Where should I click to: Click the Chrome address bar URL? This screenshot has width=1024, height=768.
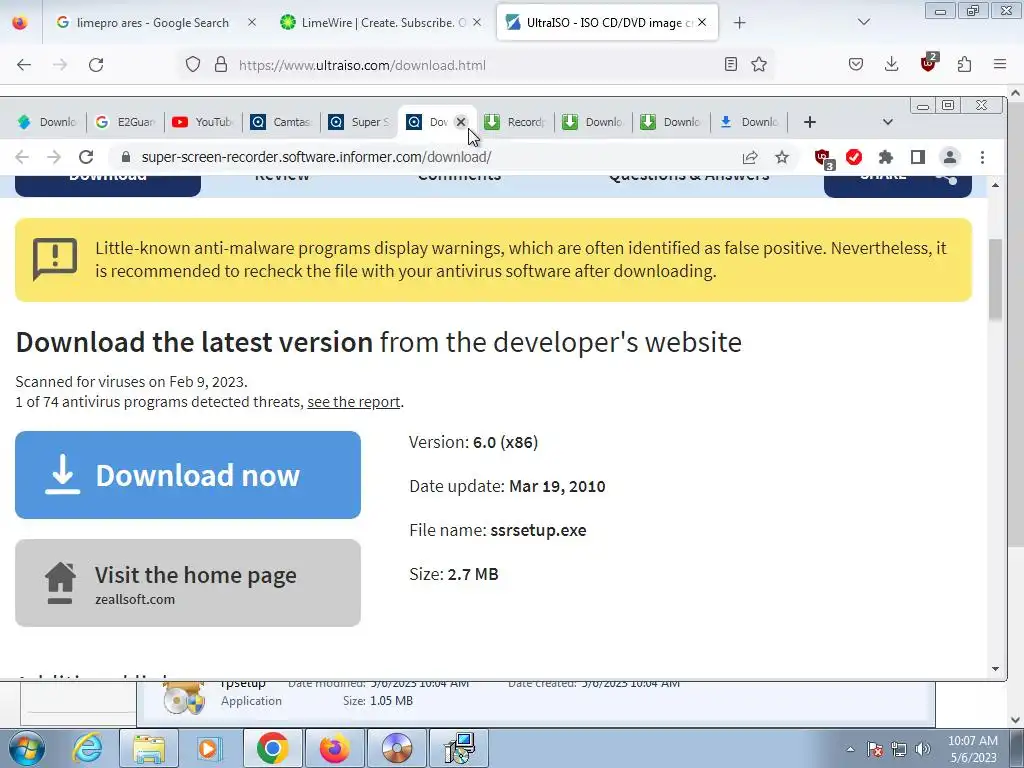tap(316, 157)
